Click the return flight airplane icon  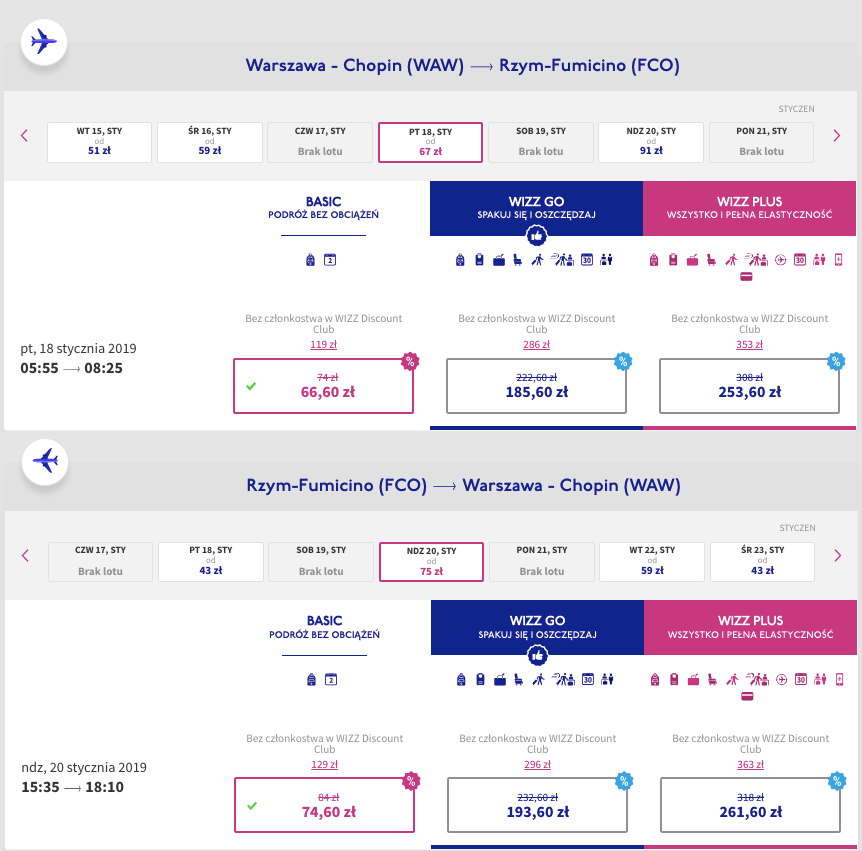[45, 462]
